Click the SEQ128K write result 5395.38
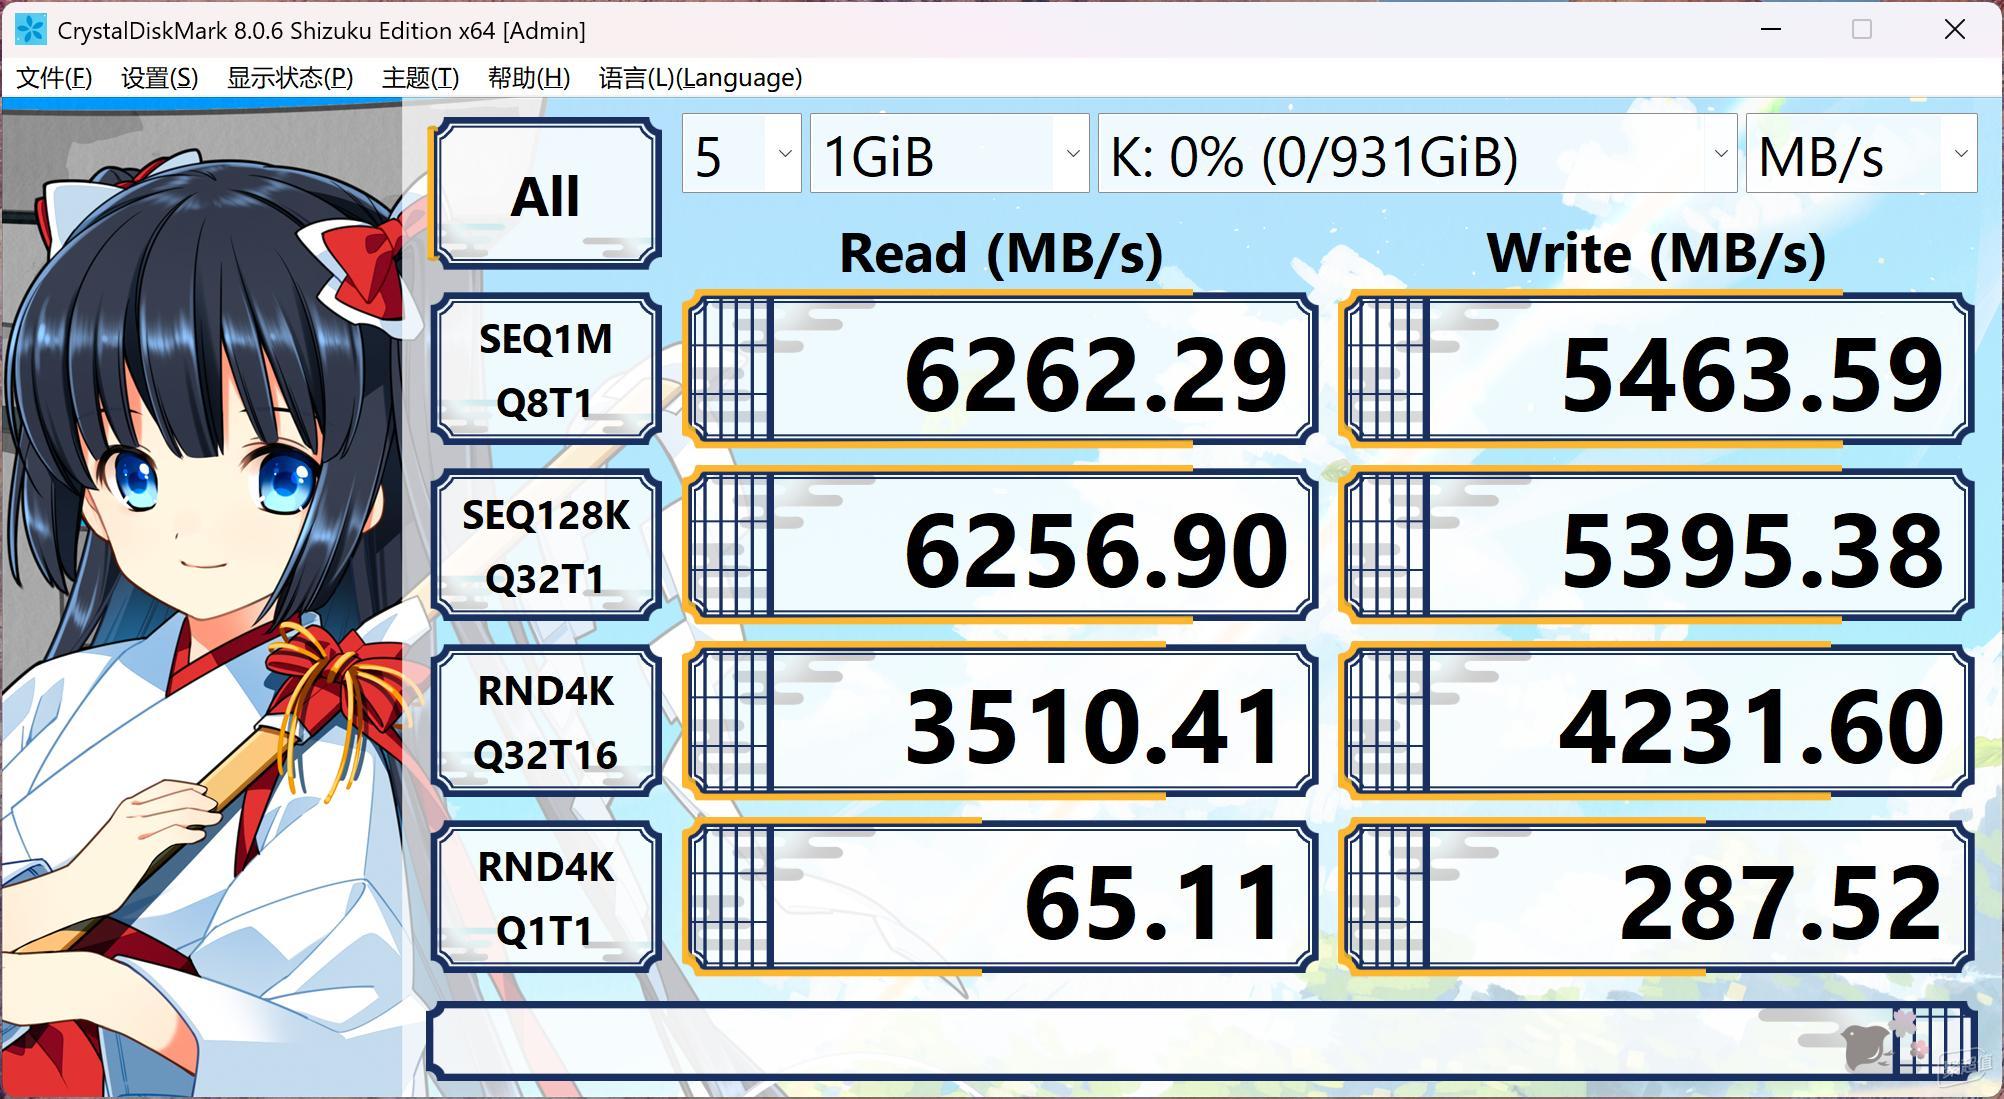The image size is (2004, 1099). click(1657, 546)
